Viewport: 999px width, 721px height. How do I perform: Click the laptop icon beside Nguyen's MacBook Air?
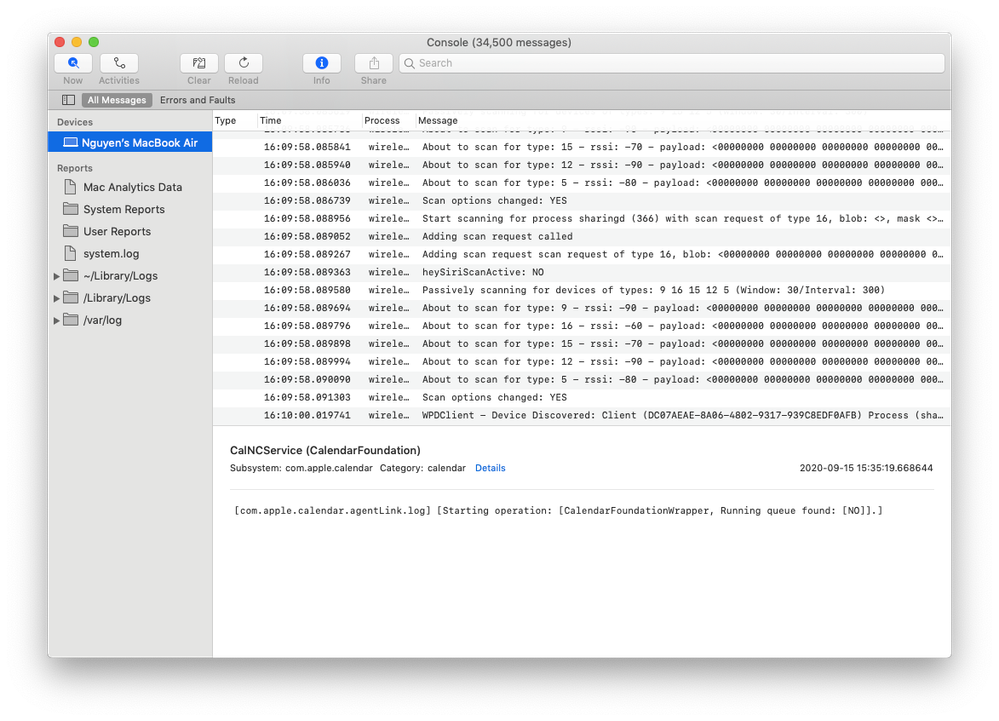point(70,143)
